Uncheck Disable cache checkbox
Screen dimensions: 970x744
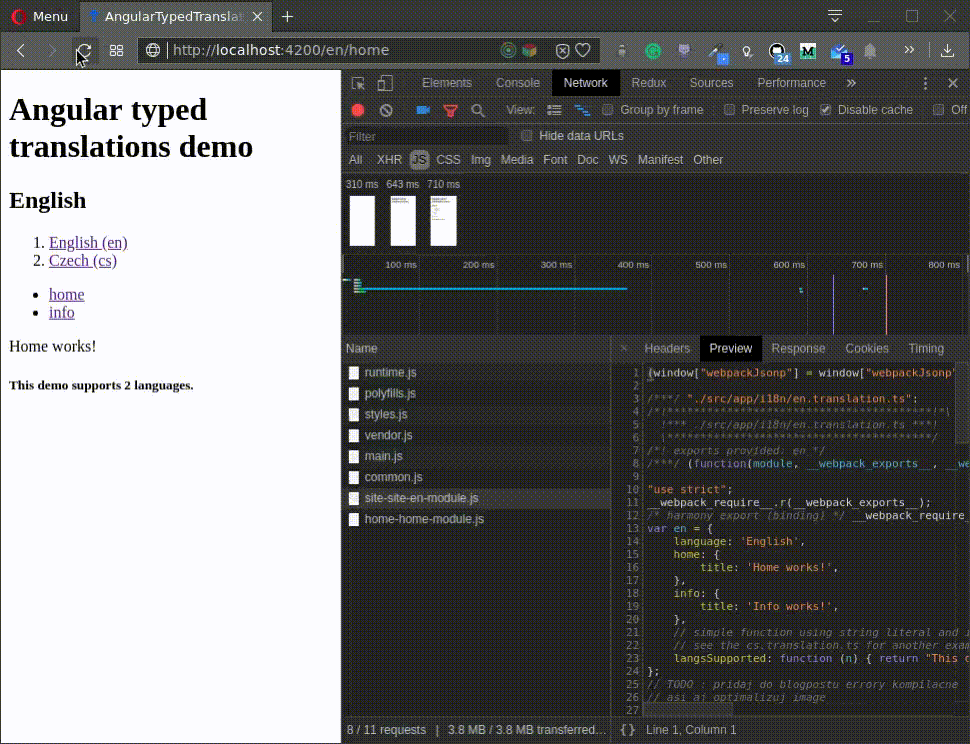click(x=825, y=110)
